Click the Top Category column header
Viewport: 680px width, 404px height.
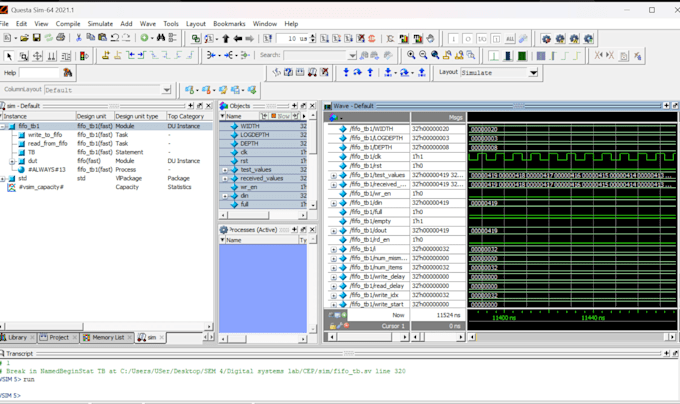(190, 116)
